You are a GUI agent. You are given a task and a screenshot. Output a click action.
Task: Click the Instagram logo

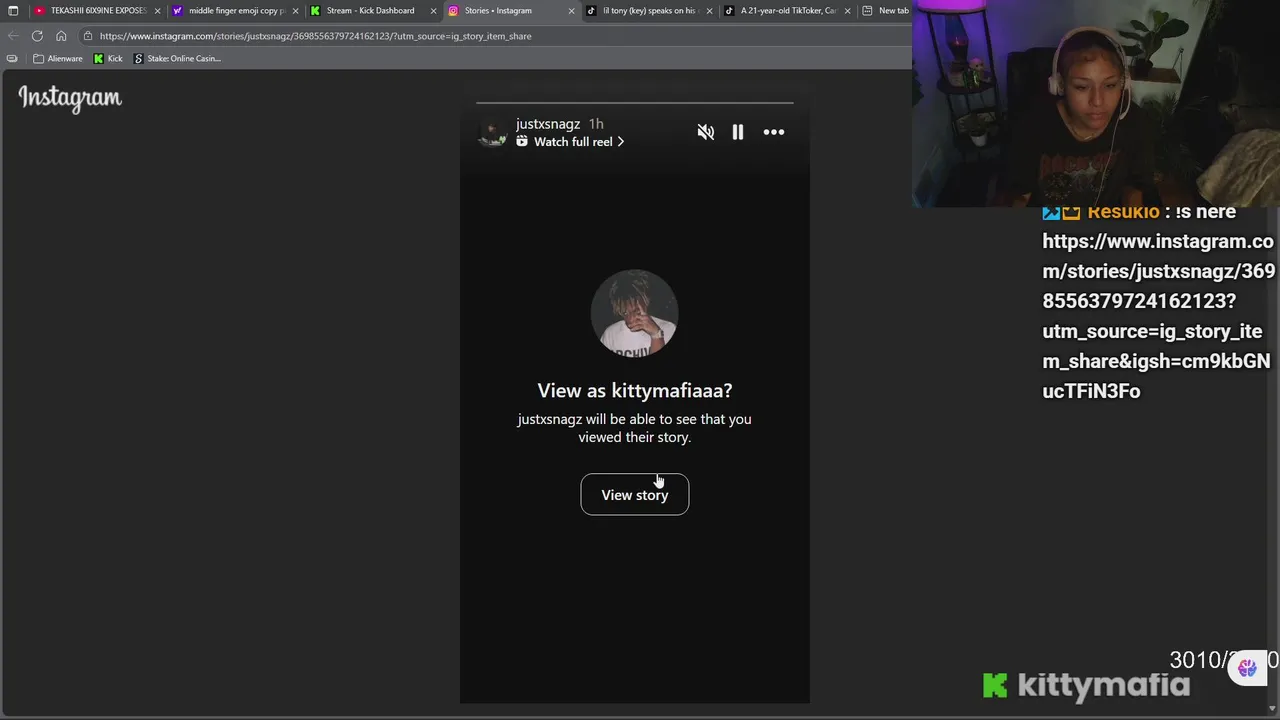click(x=70, y=98)
